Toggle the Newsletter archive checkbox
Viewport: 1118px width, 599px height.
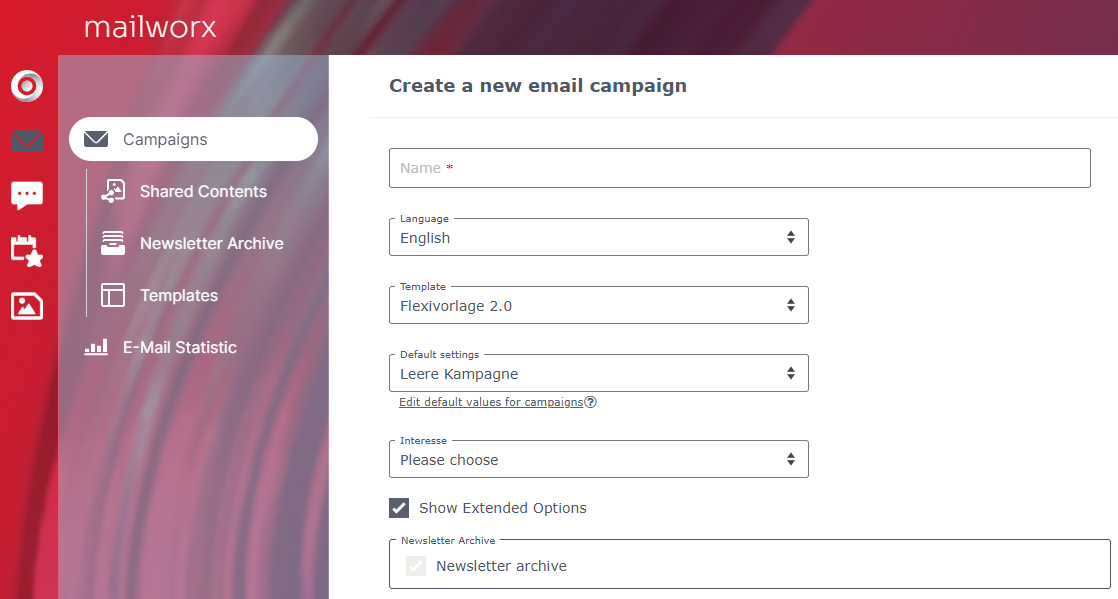point(416,566)
